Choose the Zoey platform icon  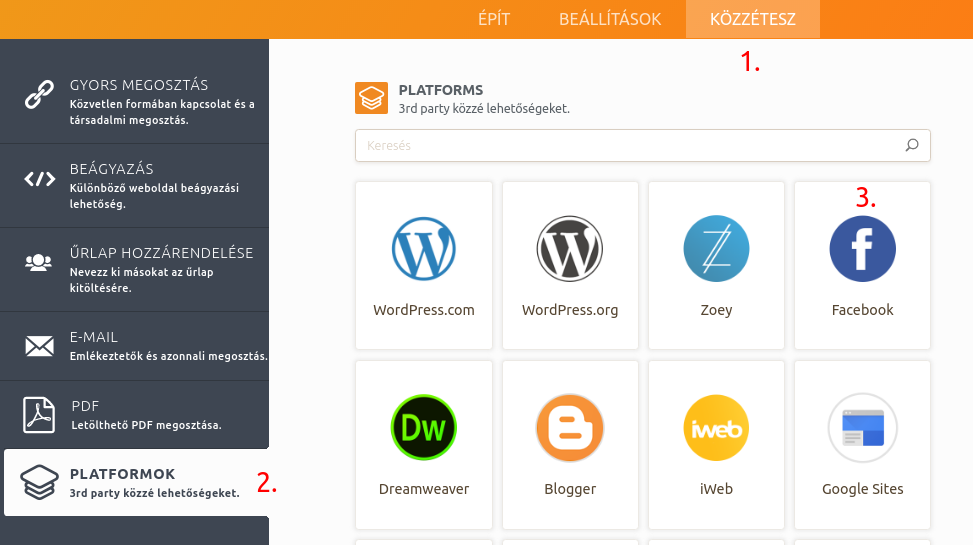[x=716, y=249]
